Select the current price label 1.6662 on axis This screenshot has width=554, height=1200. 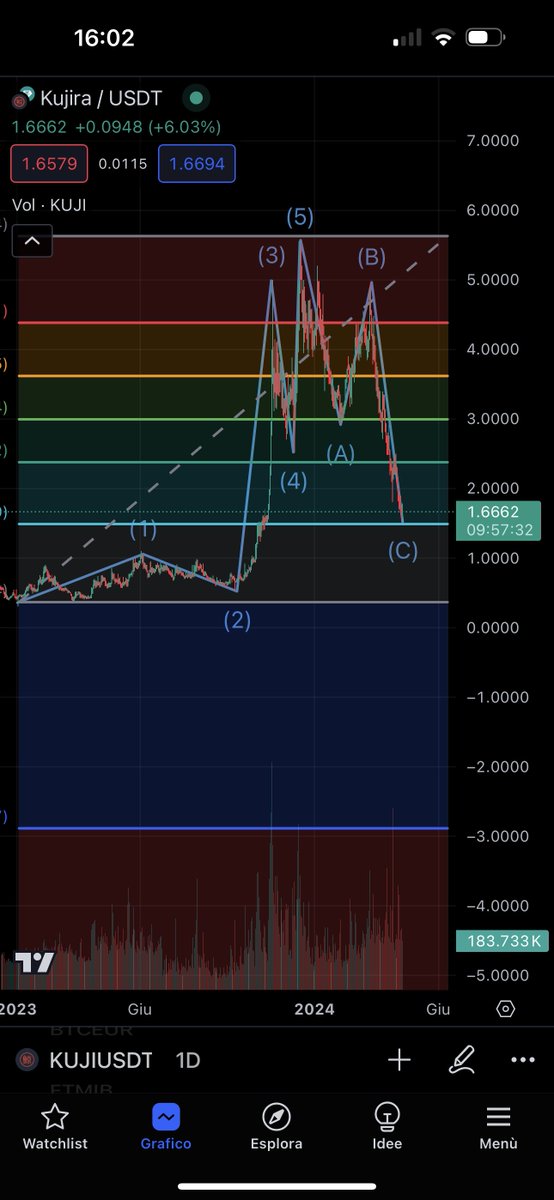(499, 519)
